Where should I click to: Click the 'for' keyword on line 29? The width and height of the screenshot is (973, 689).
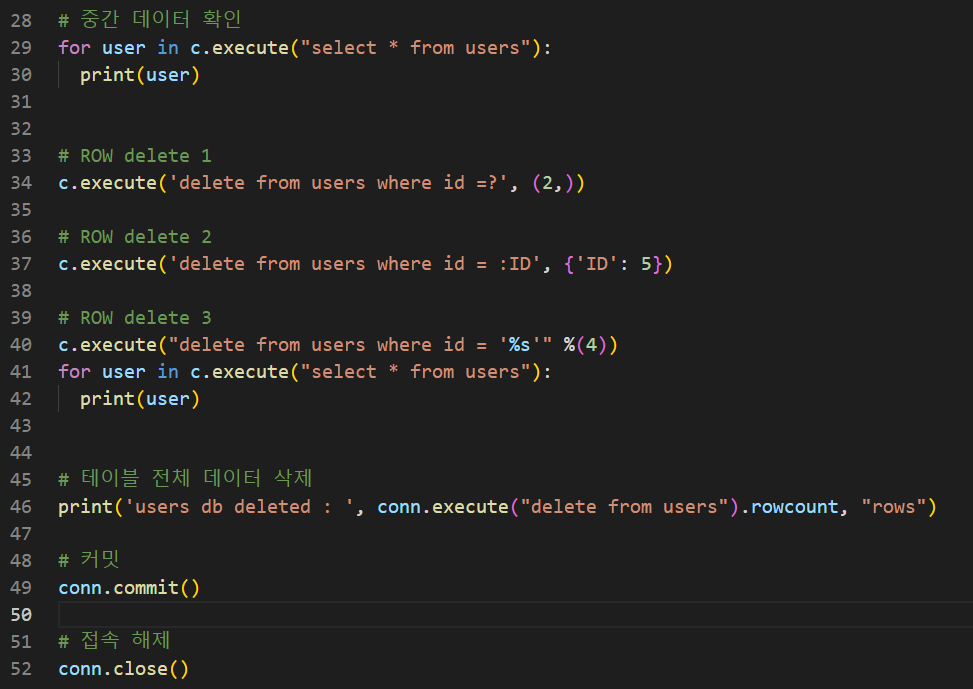pyautogui.click(x=74, y=48)
